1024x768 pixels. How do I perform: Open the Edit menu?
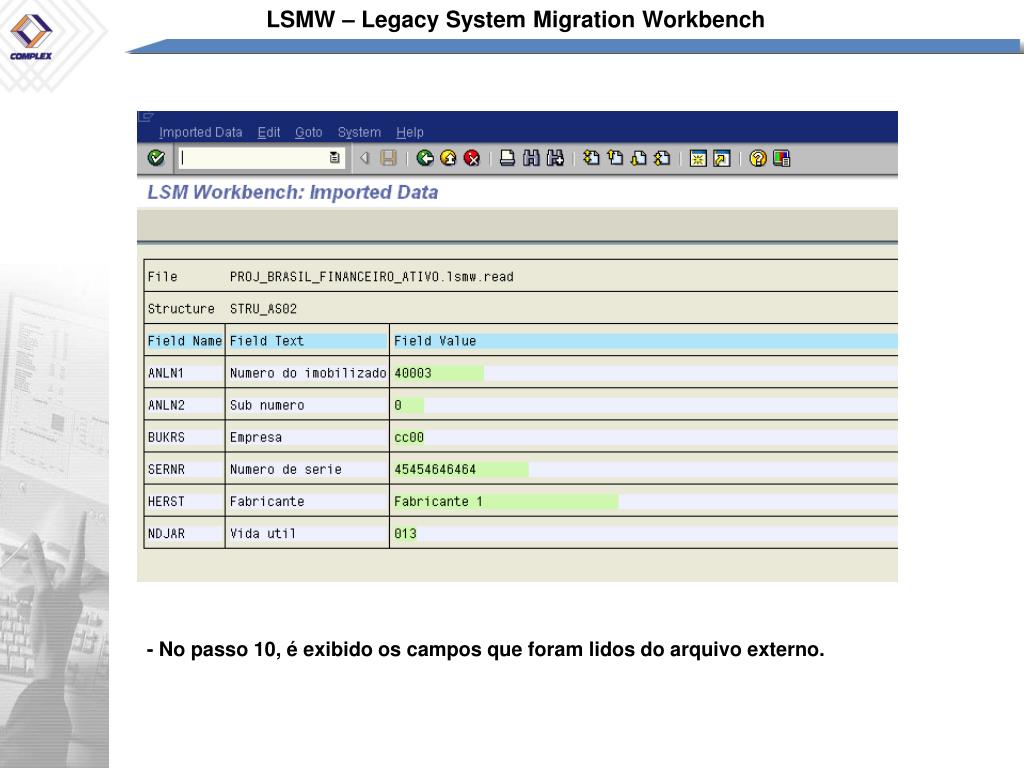pos(268,133)
